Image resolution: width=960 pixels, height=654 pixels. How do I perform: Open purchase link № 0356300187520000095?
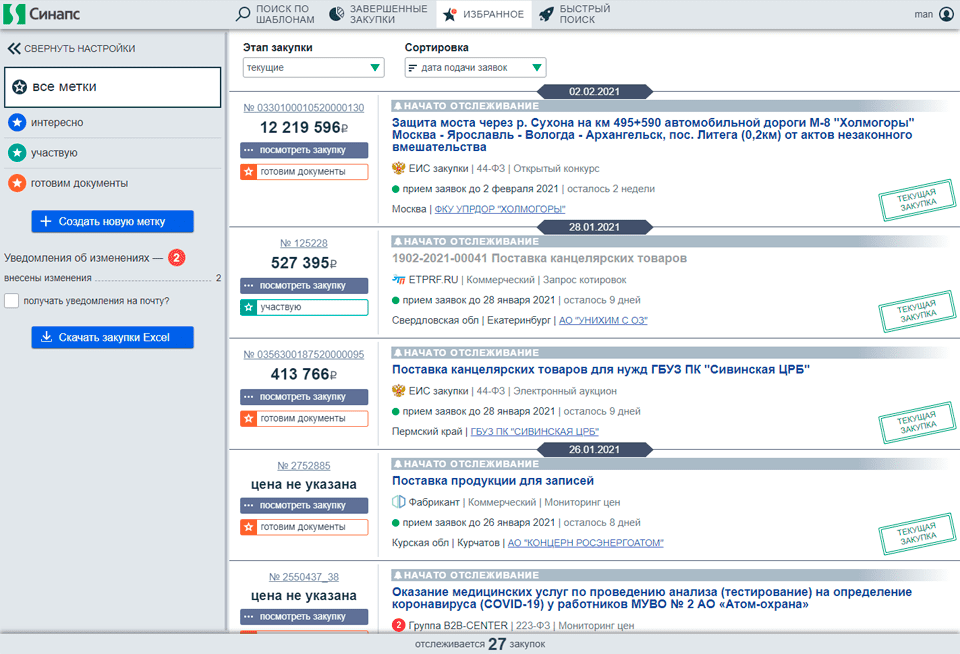304,355
